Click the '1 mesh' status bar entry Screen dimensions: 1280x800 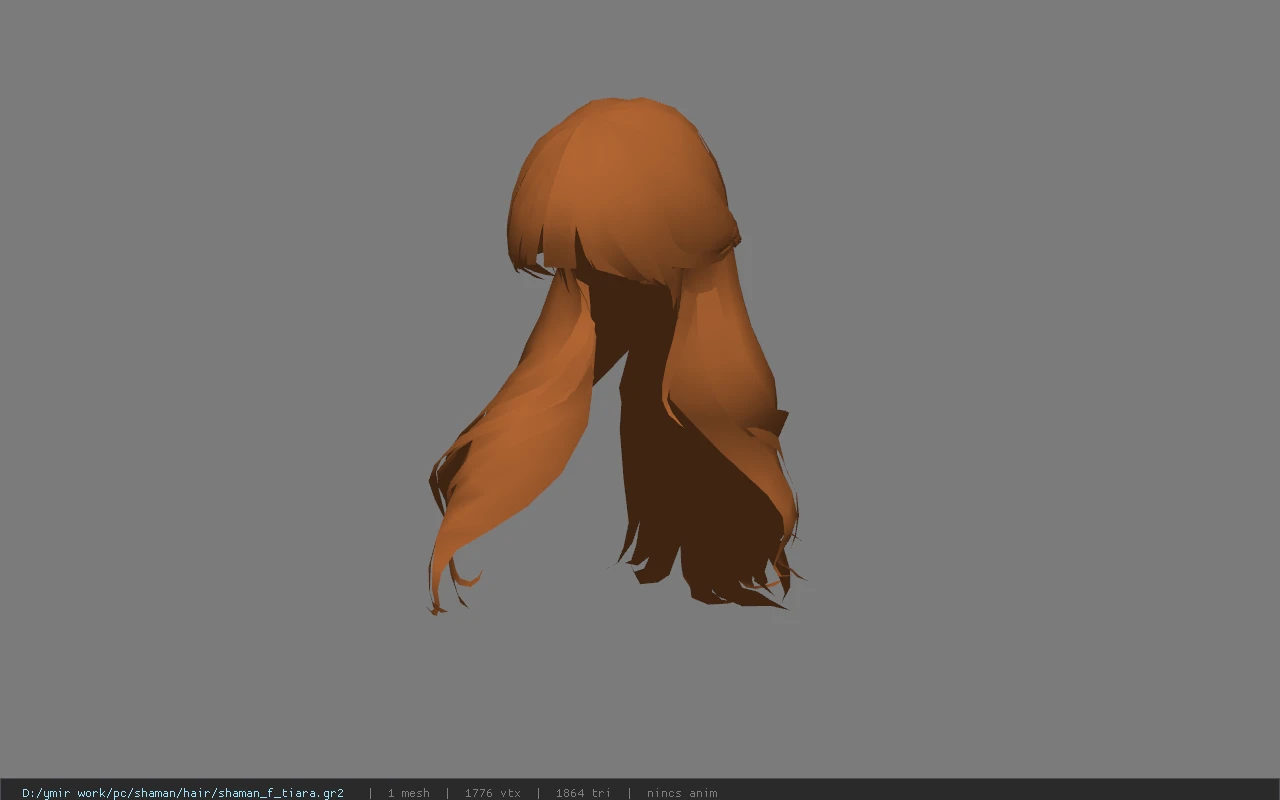409,793
